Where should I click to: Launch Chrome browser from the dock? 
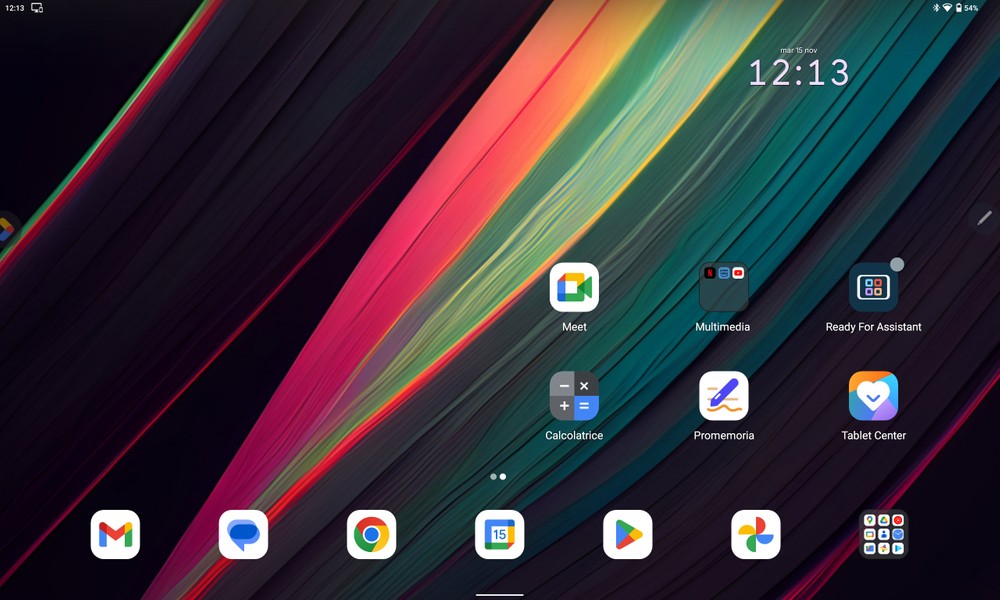pos(372,534)
